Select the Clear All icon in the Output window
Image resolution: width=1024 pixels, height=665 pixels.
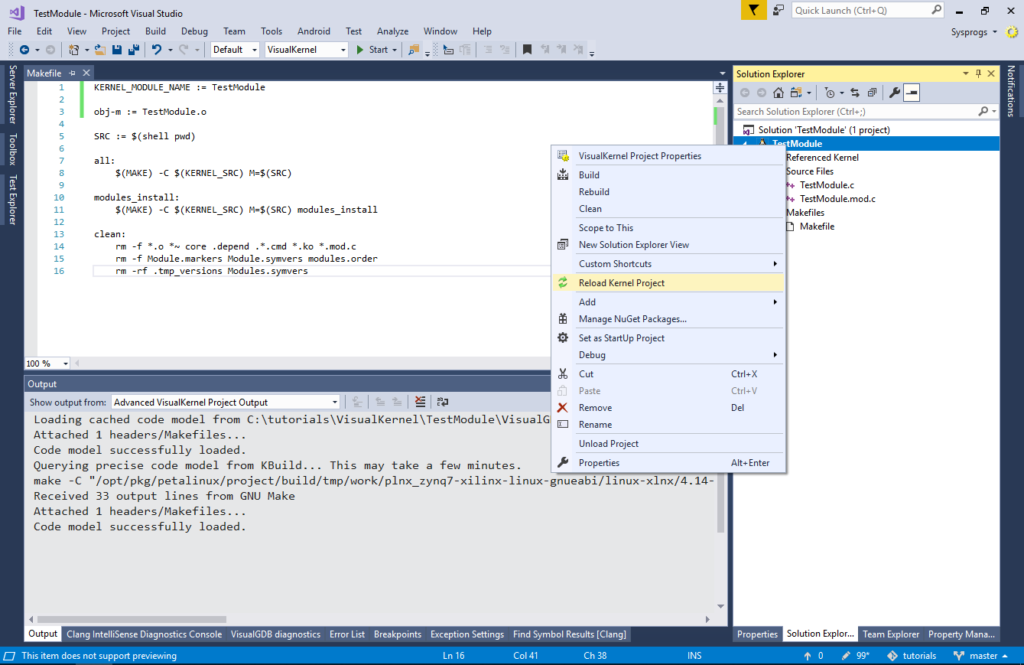[420, 401]
